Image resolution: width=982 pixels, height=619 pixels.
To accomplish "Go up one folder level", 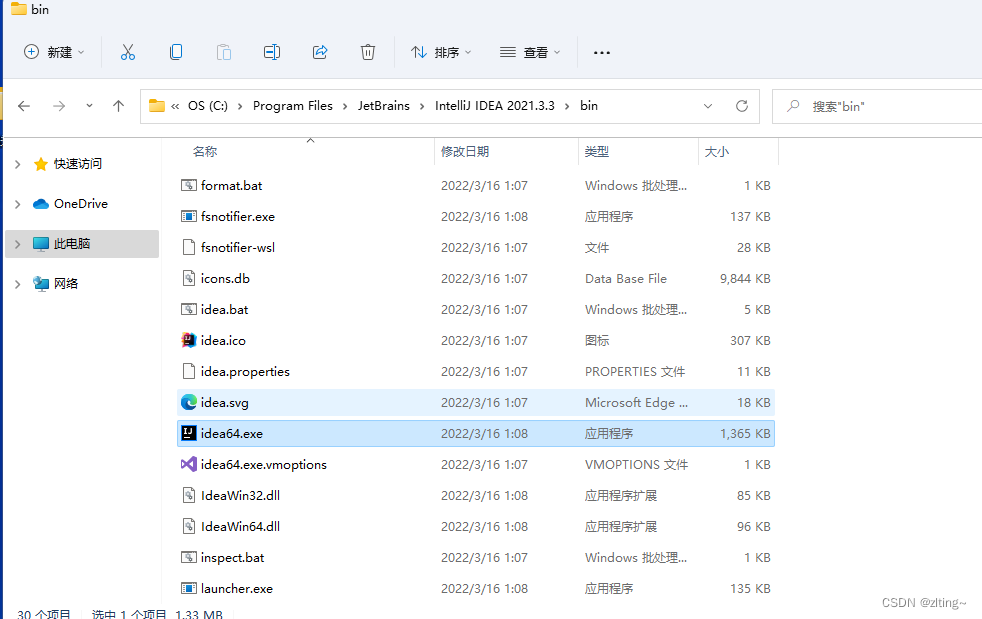I will (118, 106).
